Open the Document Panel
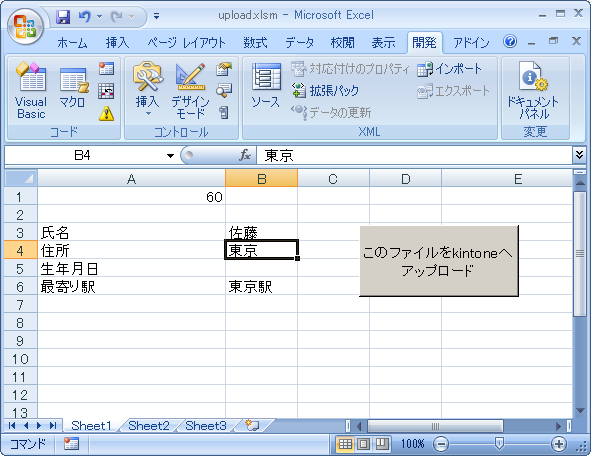Screen dimensions: 591x456 (x=533, y=90)
